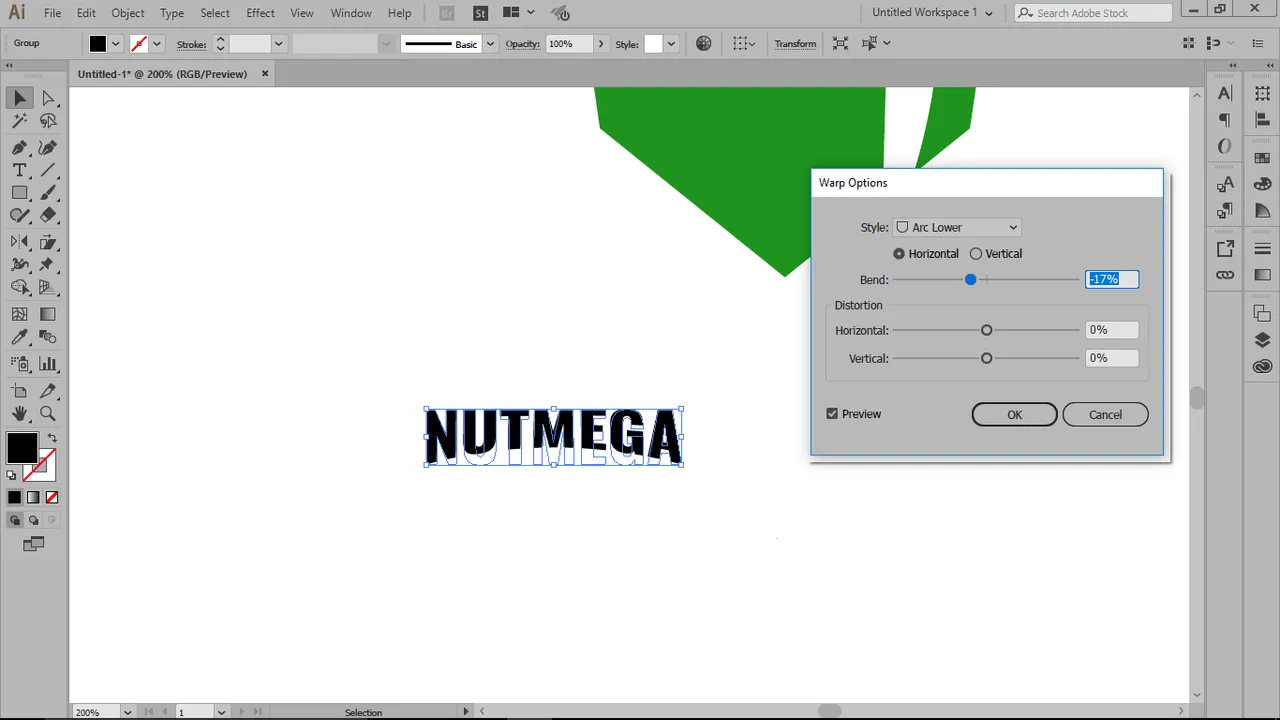Open the Color palette panel icon
1280x720 pixels.
coord(1262,184)
